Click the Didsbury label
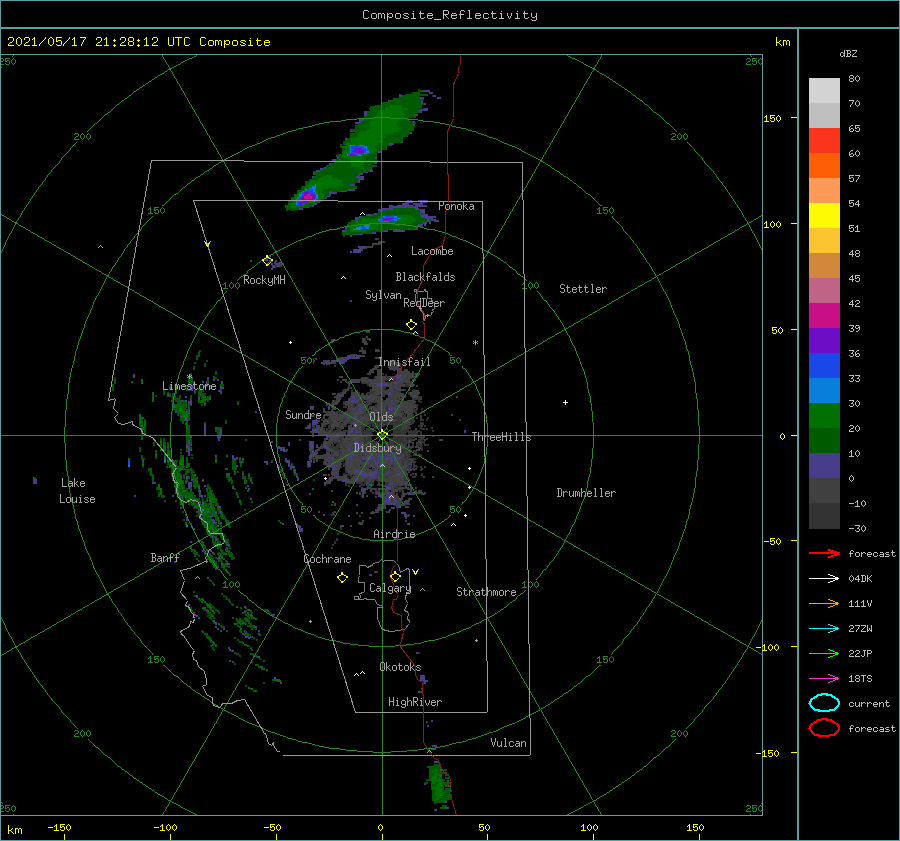This screenshot has height=841, width=900. pyautogui.click(x=377, y=448)
